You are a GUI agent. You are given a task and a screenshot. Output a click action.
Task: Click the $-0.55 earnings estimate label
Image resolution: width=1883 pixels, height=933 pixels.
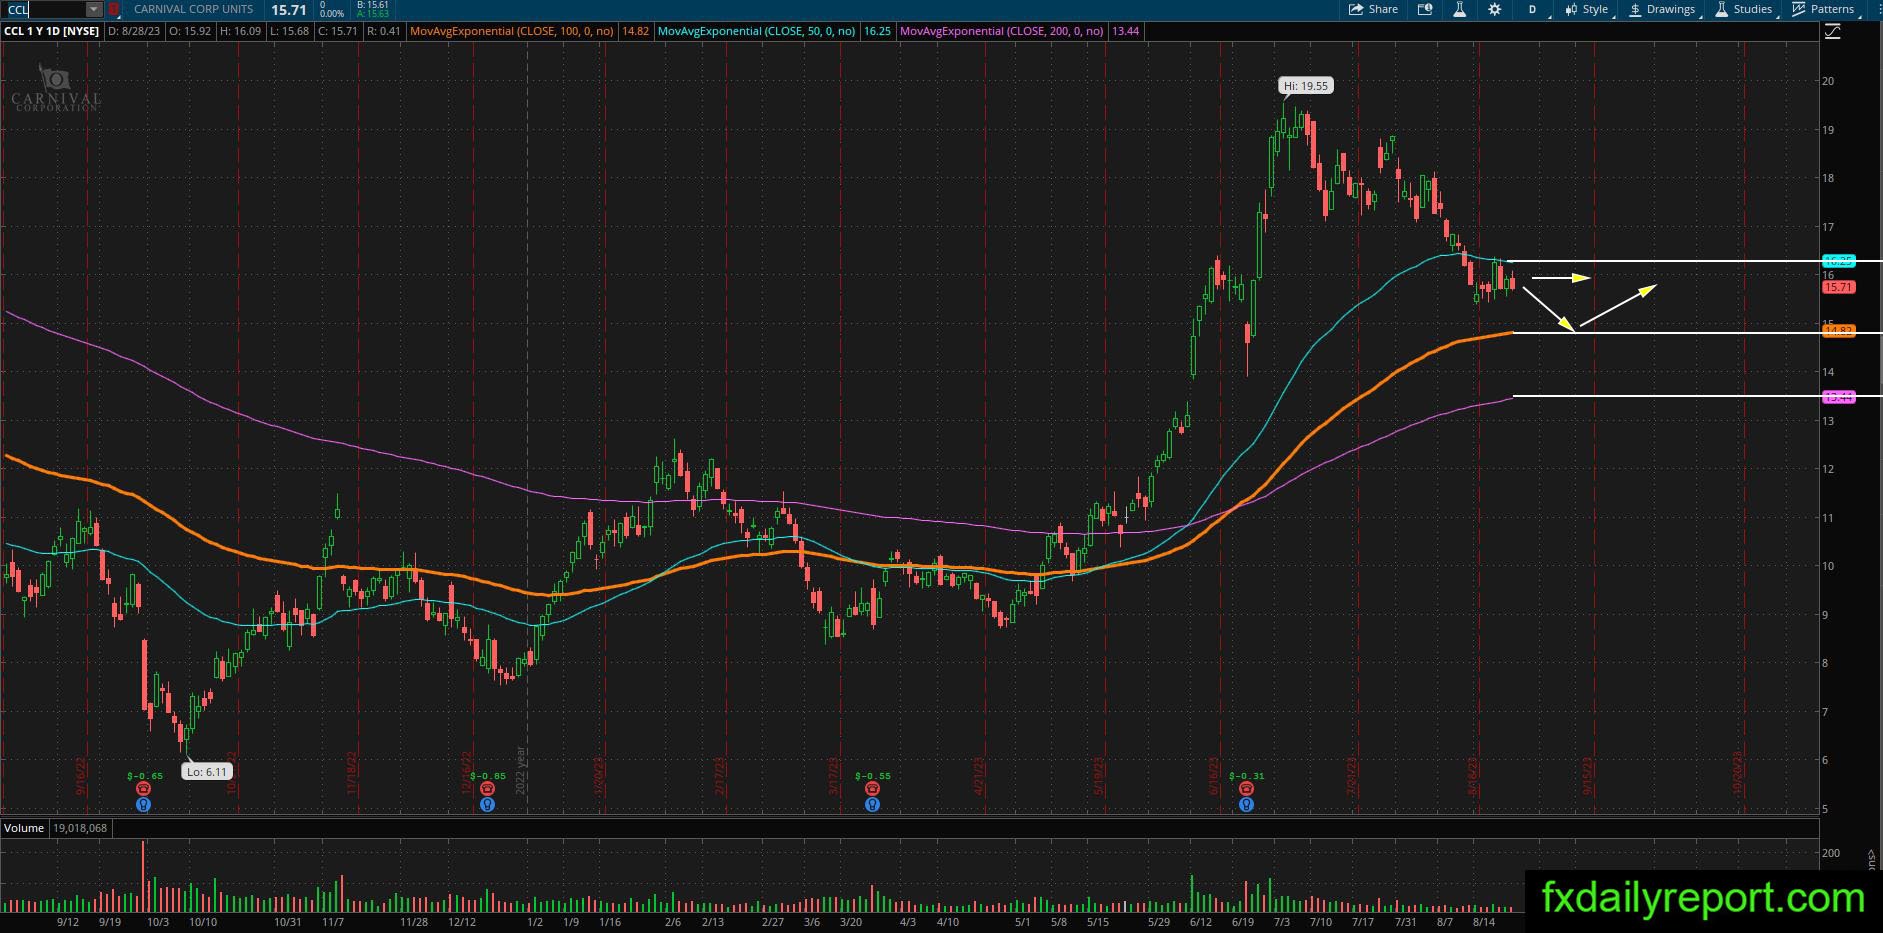[x=872, y=776]
